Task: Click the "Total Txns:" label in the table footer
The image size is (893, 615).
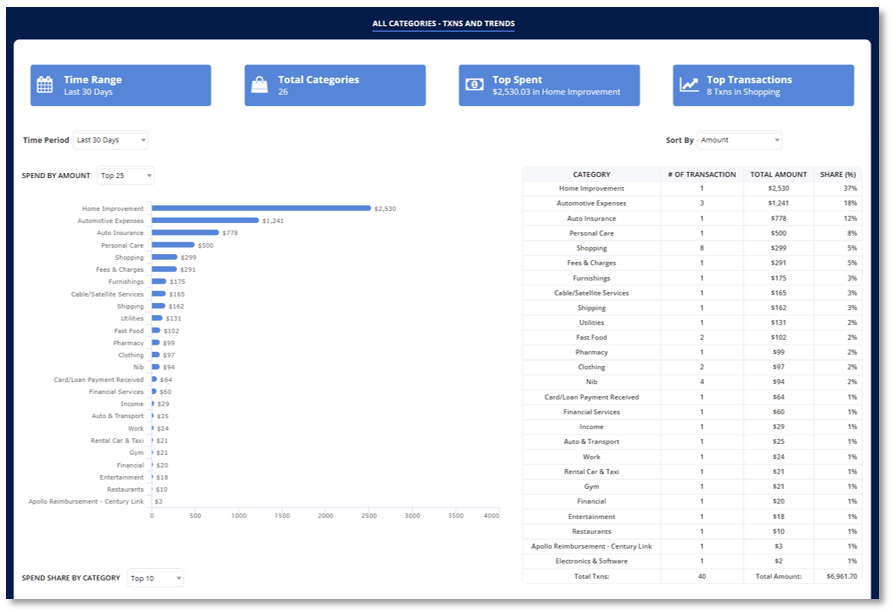Action: (591, 577)
